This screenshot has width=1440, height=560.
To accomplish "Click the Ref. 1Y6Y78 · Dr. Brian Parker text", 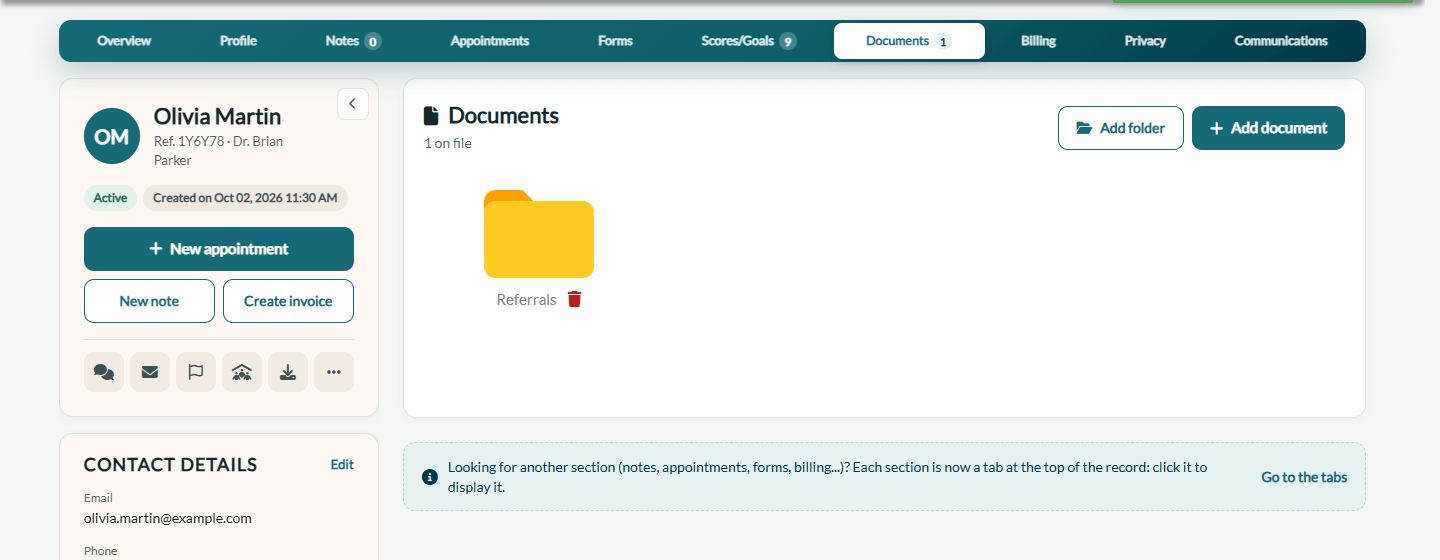I will pos(218,151).
